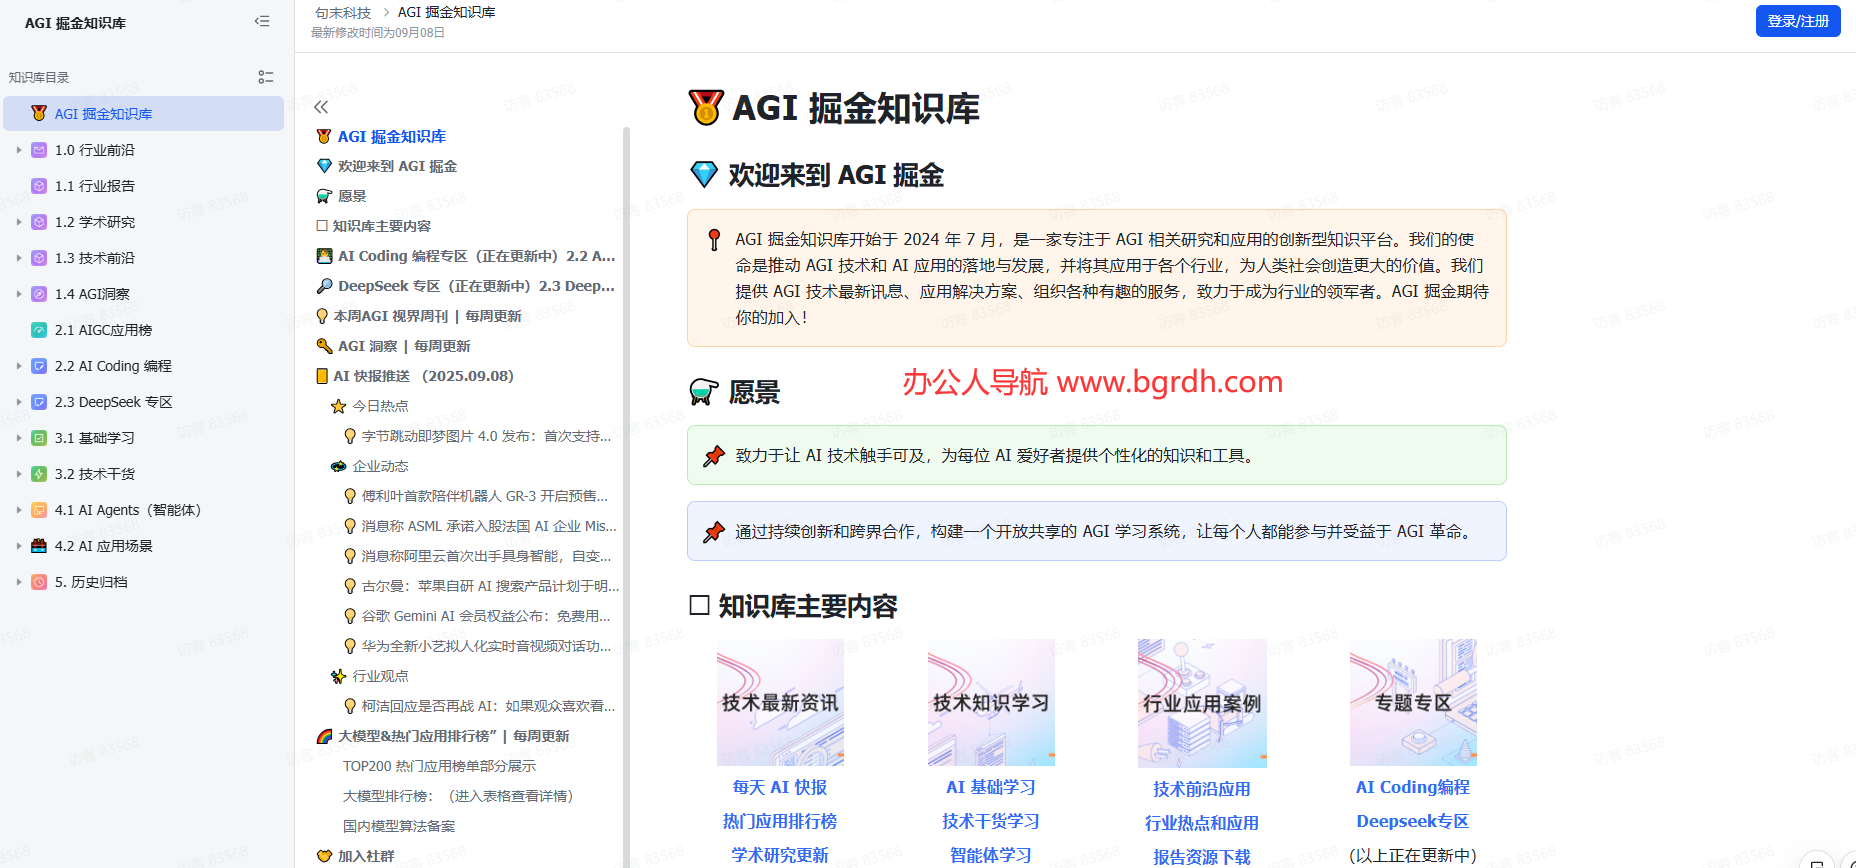Screen dimensions: 1856x868
Task: Go to 企业动态 outline entry
Action: click(380, 467)
